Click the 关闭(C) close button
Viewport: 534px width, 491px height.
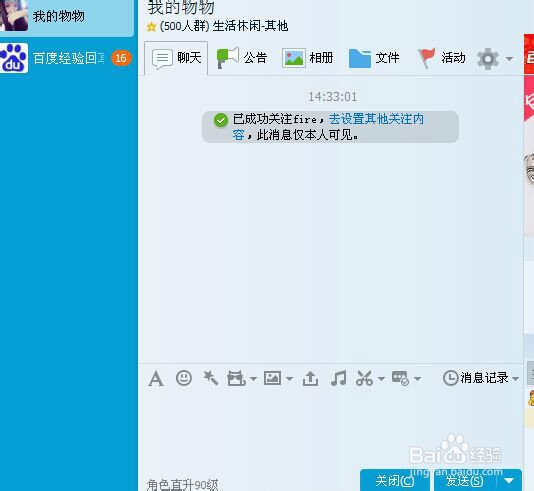point(395,481)
